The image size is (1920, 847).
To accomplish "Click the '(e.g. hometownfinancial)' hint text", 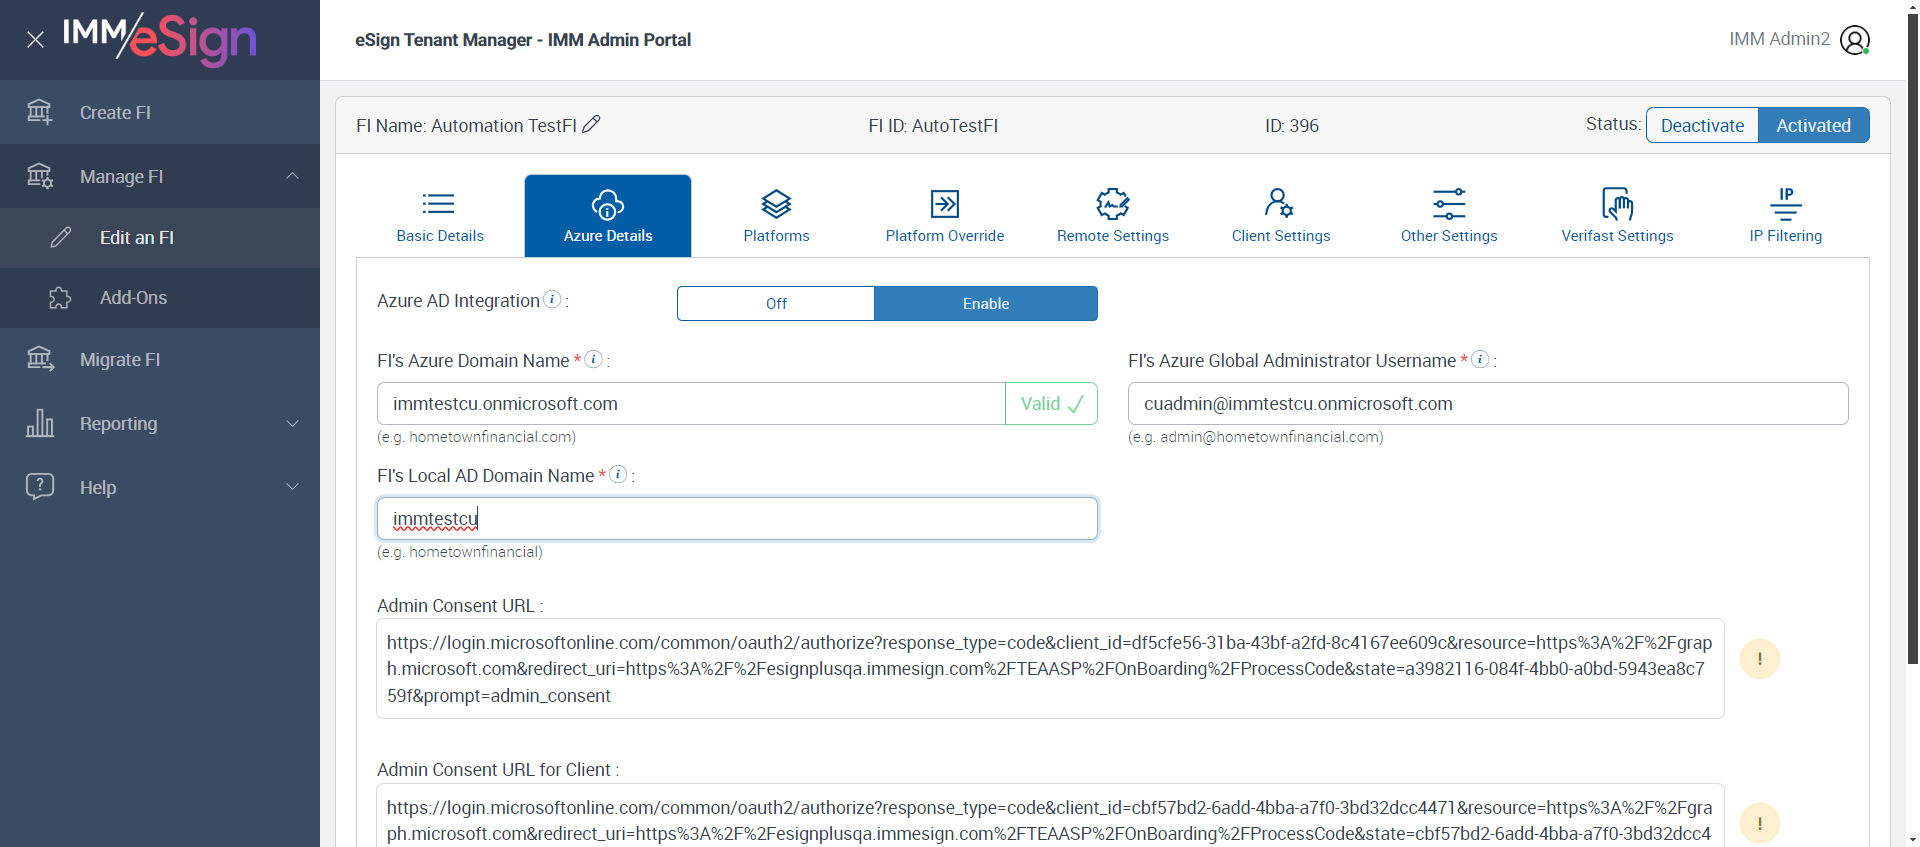I will pyautogui.click(x=460, y=552).
